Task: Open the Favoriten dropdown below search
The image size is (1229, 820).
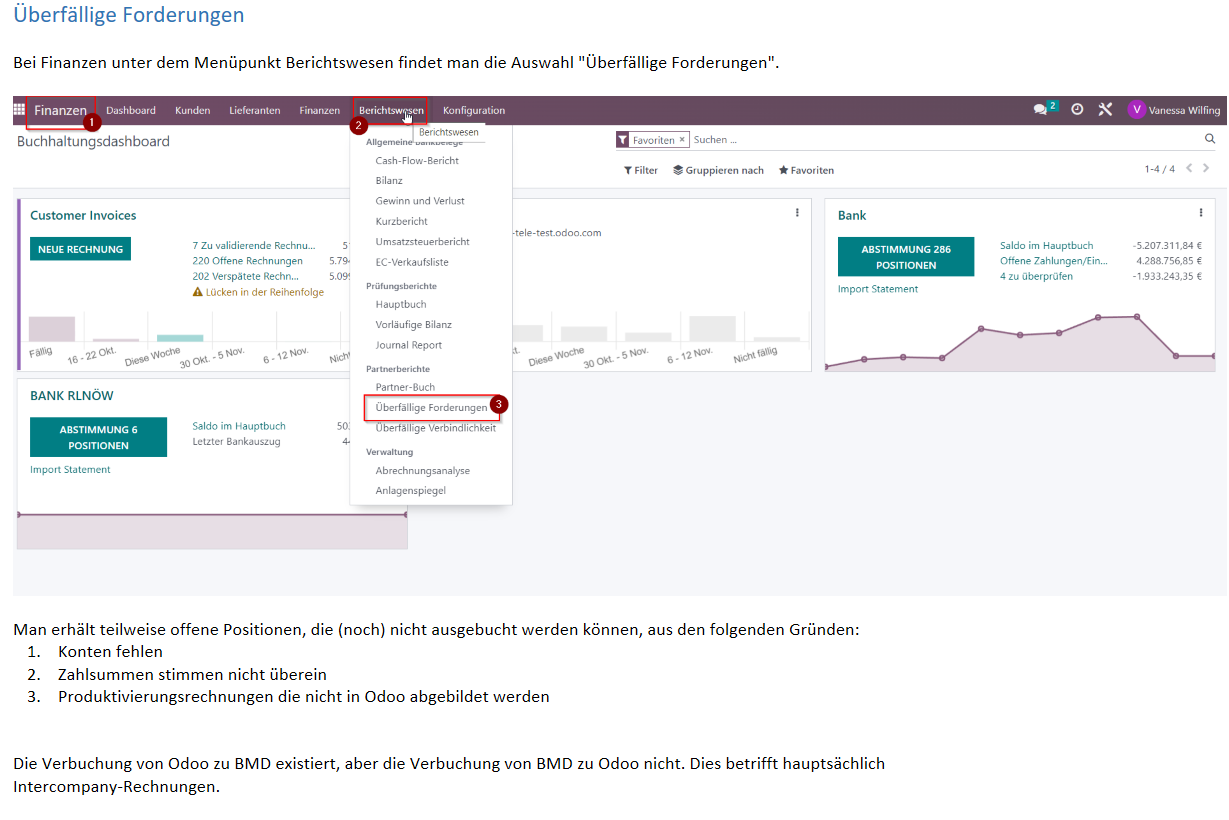Action: pyautogui.click(x=806, y=170)
